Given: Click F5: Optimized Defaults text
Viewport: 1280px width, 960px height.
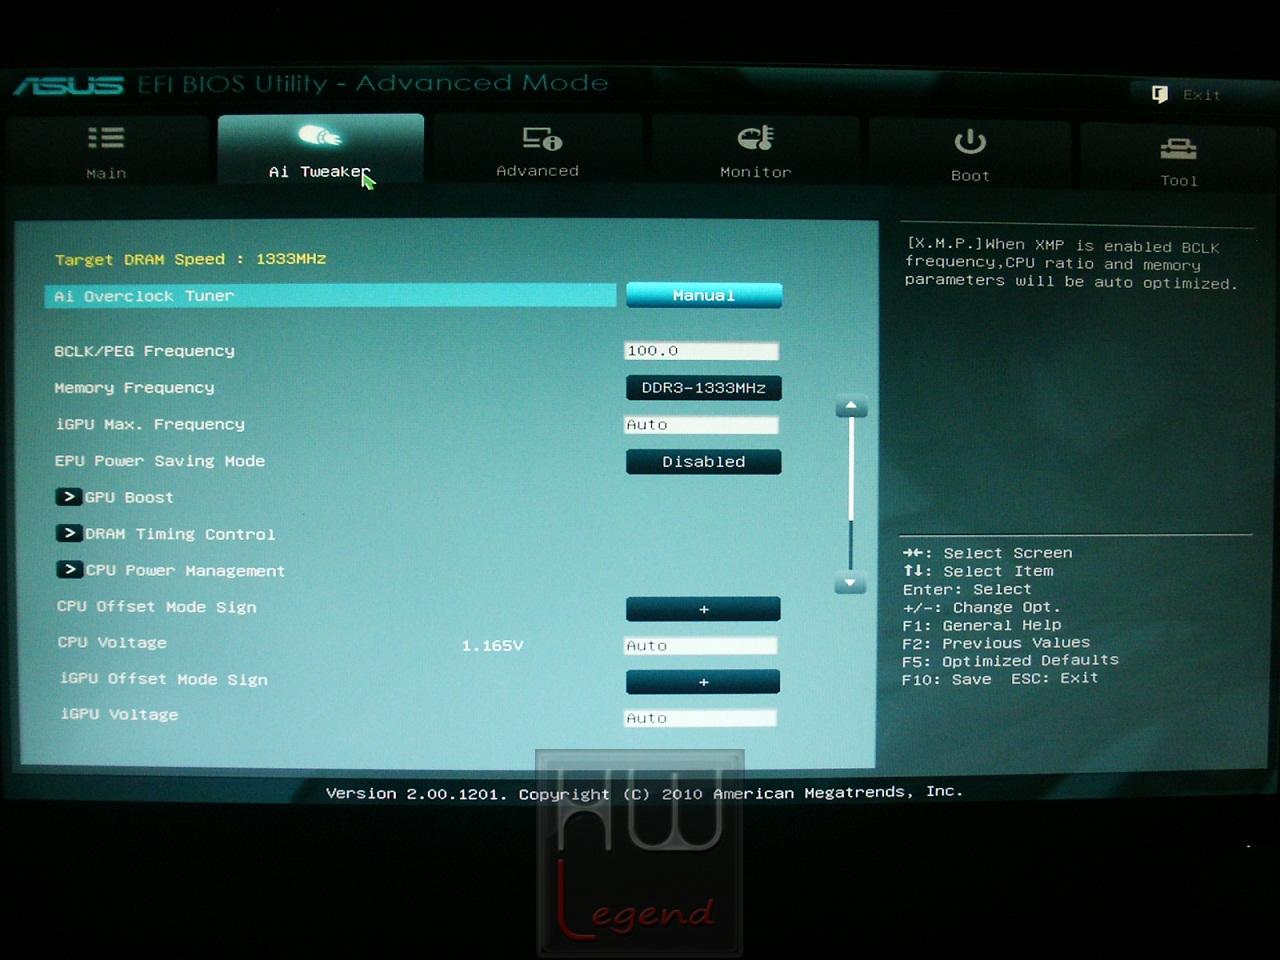Looking at the screenshot, I should [x=1010, y=661].
